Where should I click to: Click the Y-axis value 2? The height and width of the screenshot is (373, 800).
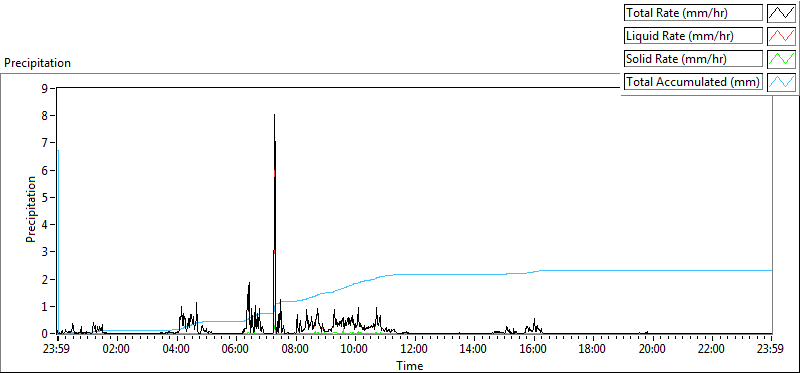[x=45, y=279]
